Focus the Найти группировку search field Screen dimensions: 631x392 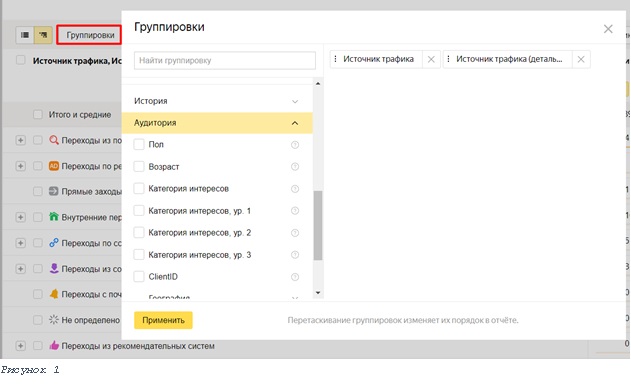pyautogui.click(x=225, y=60)
